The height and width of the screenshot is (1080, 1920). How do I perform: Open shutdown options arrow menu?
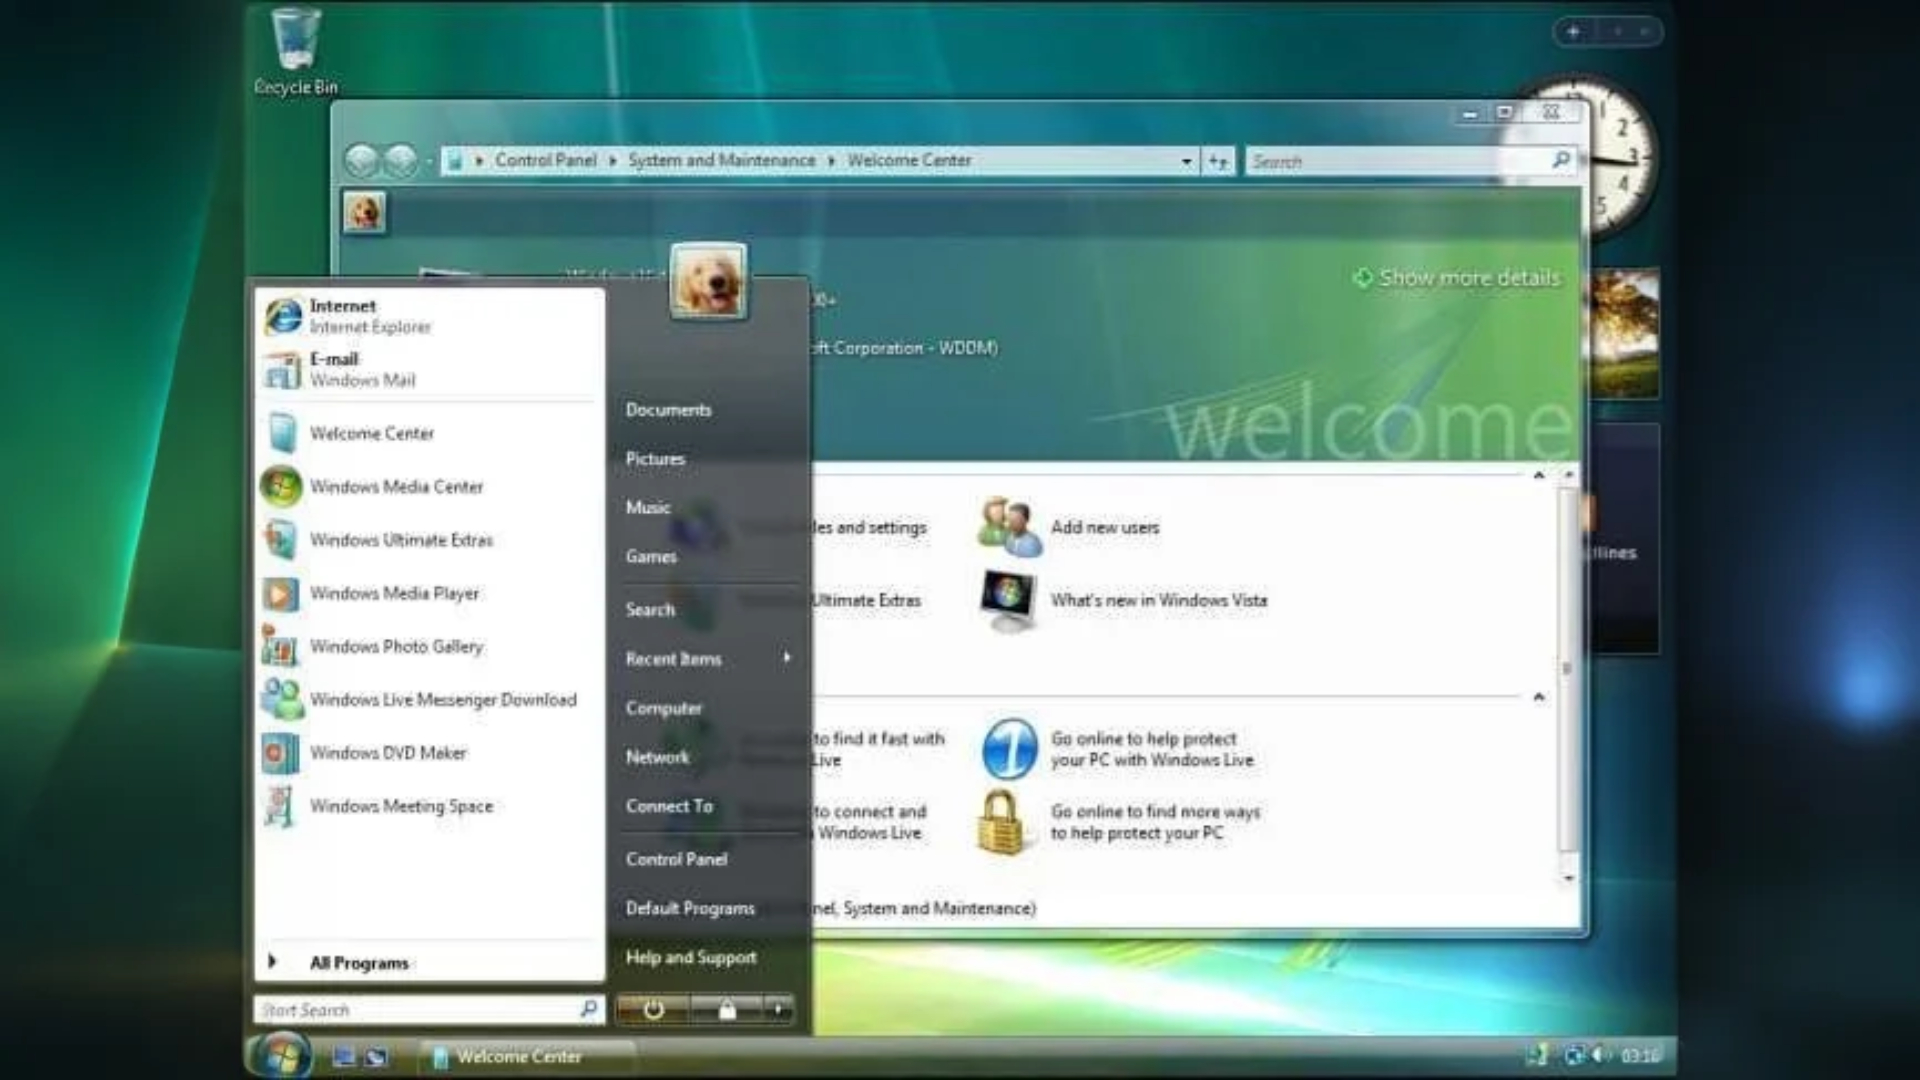[x=778, y=1010]
